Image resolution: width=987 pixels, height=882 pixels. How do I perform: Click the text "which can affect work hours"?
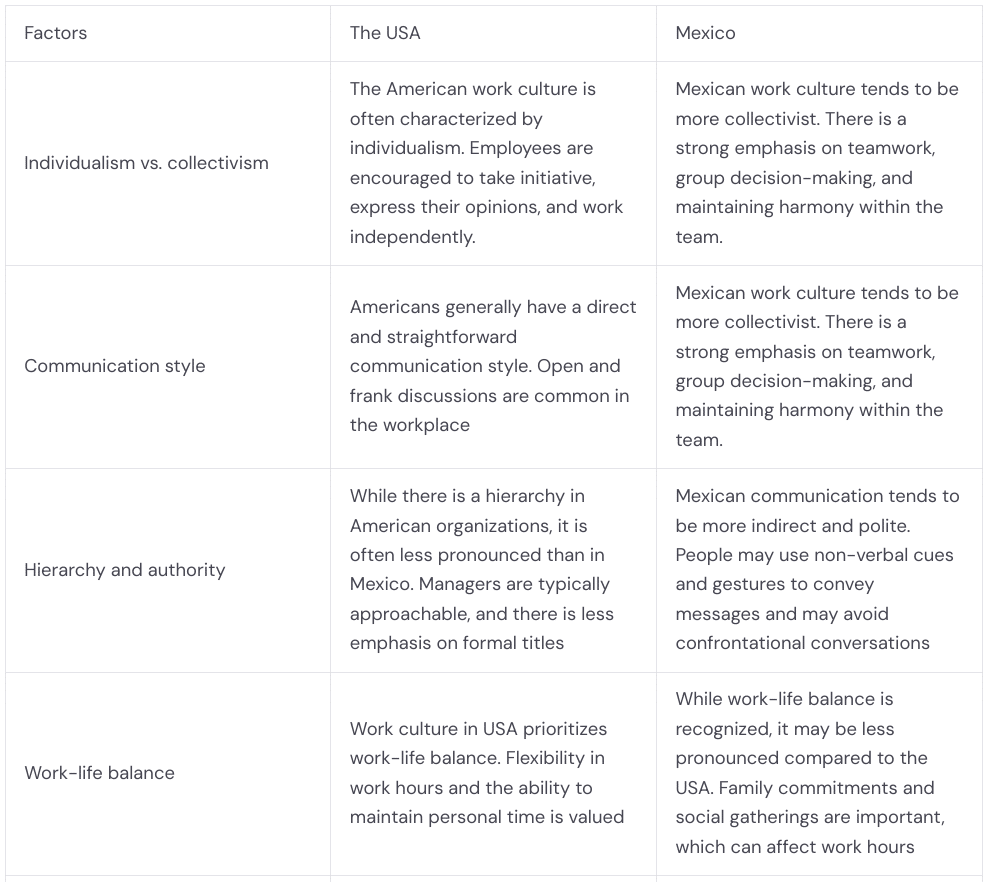(x=794, y=847)
